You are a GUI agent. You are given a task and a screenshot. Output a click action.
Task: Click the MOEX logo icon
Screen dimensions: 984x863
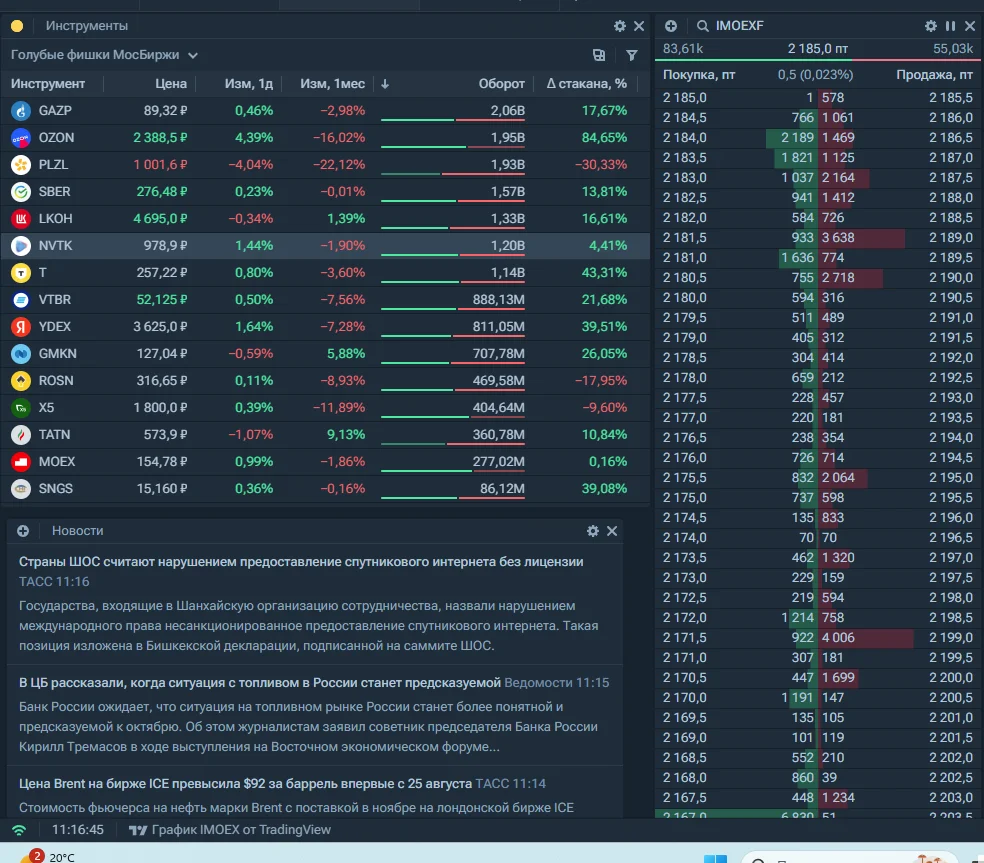(x=21, y=461)
